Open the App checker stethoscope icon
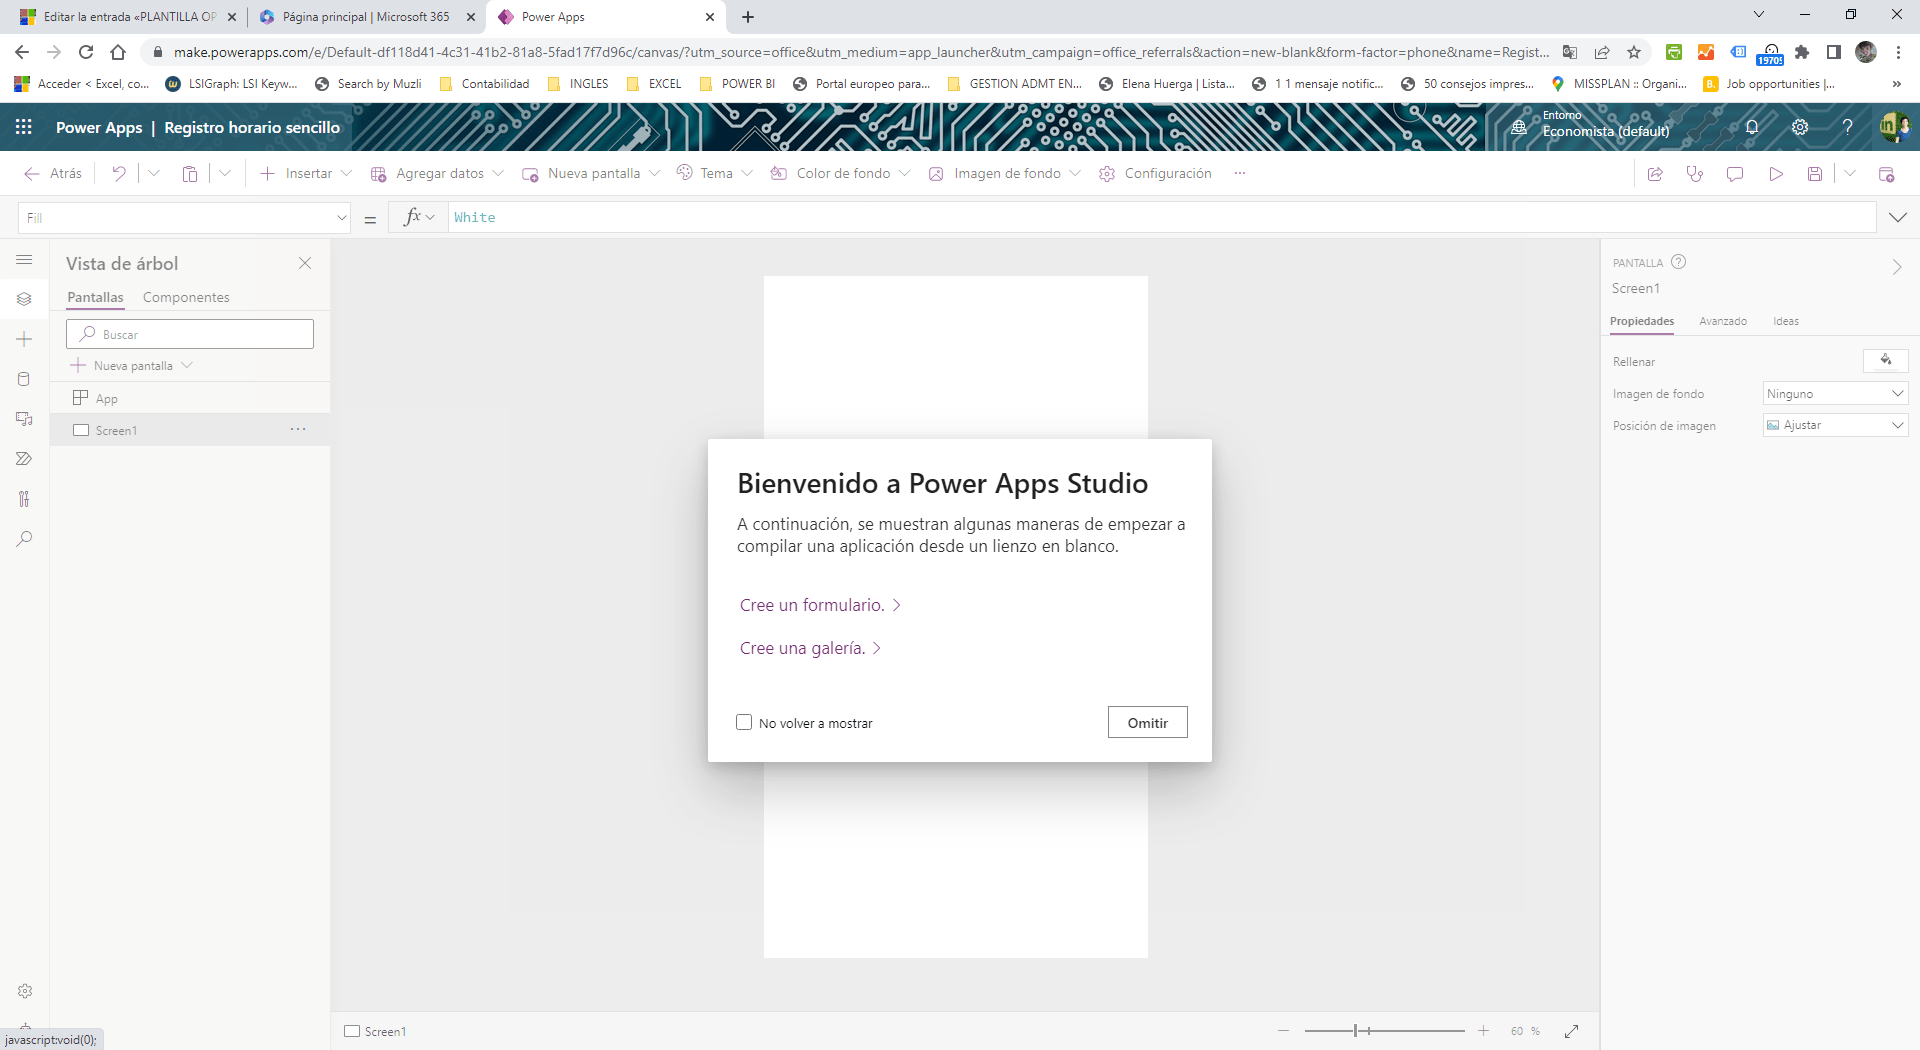Screen dimensions: 1920x1050 [1695, 174]
